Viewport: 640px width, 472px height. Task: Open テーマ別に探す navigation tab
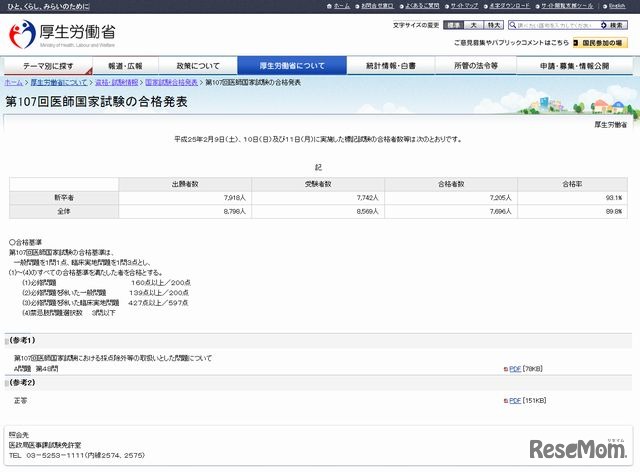click(x=48, y=66)
